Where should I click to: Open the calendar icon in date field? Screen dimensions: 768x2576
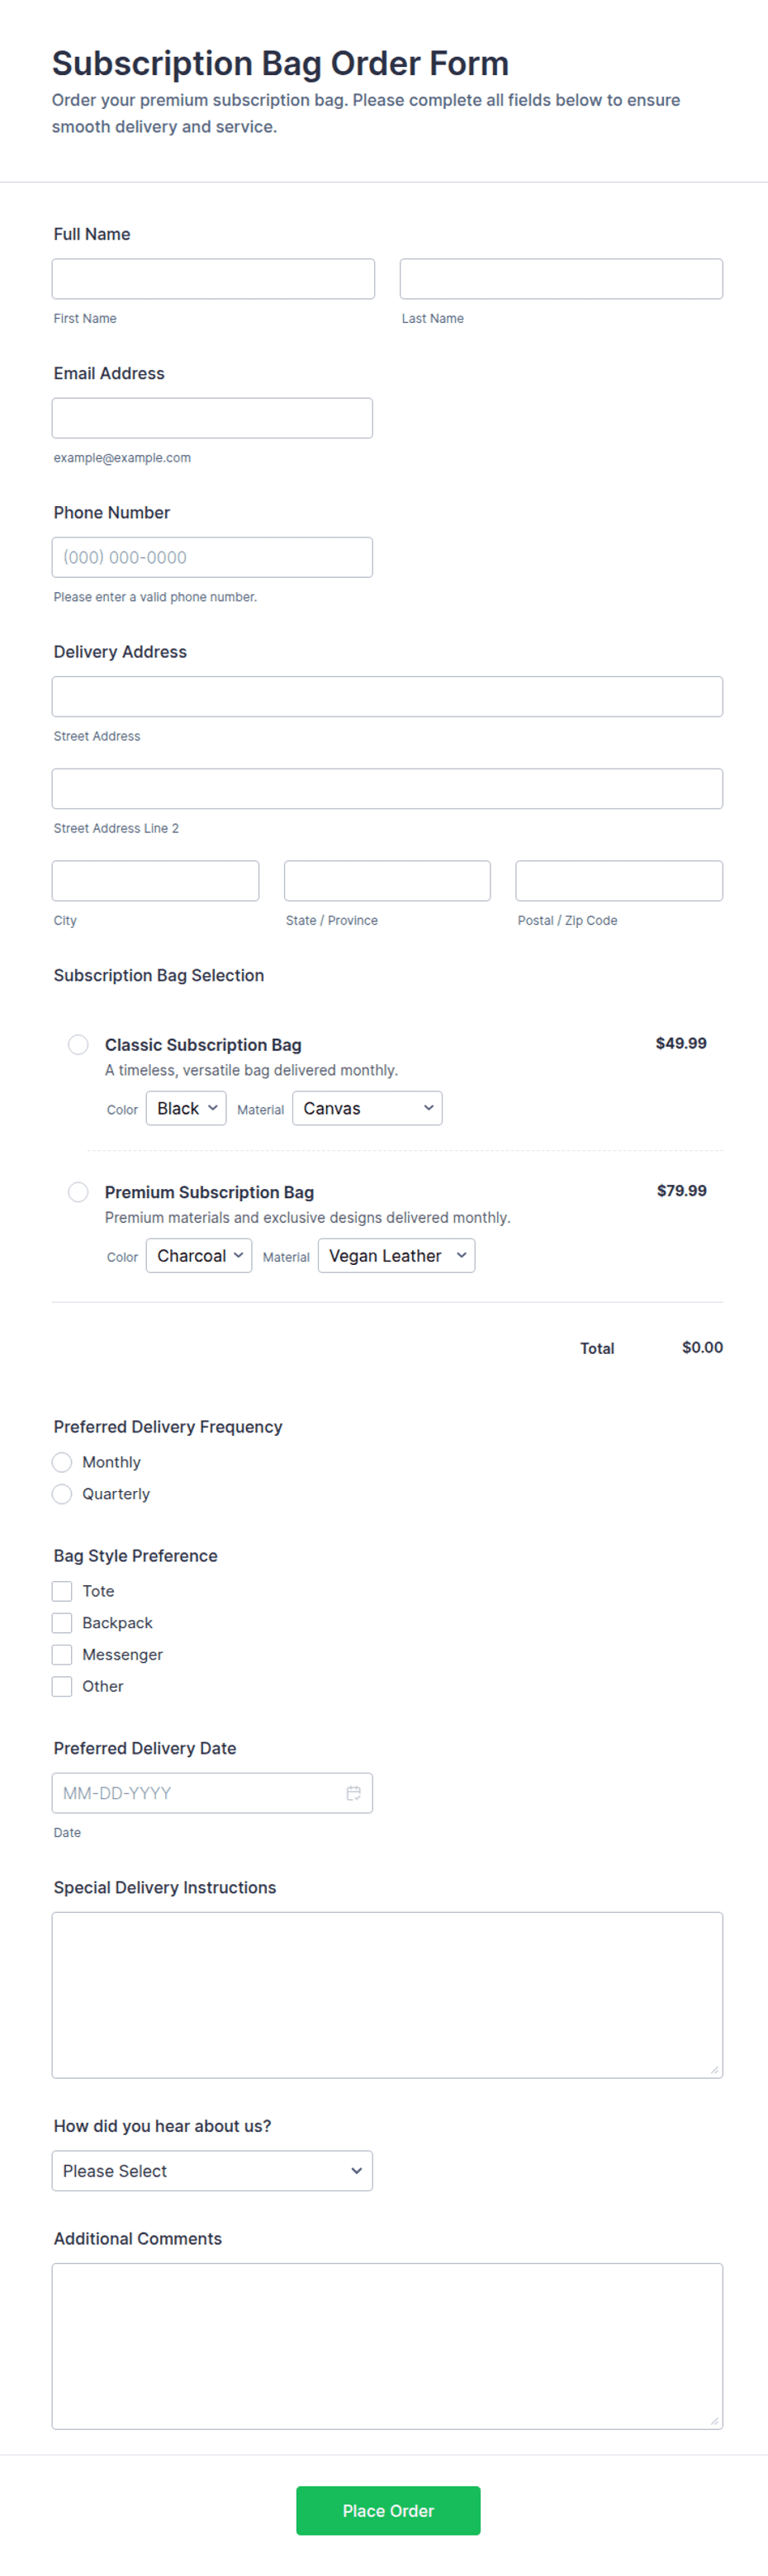click(x=353, y=1793)
